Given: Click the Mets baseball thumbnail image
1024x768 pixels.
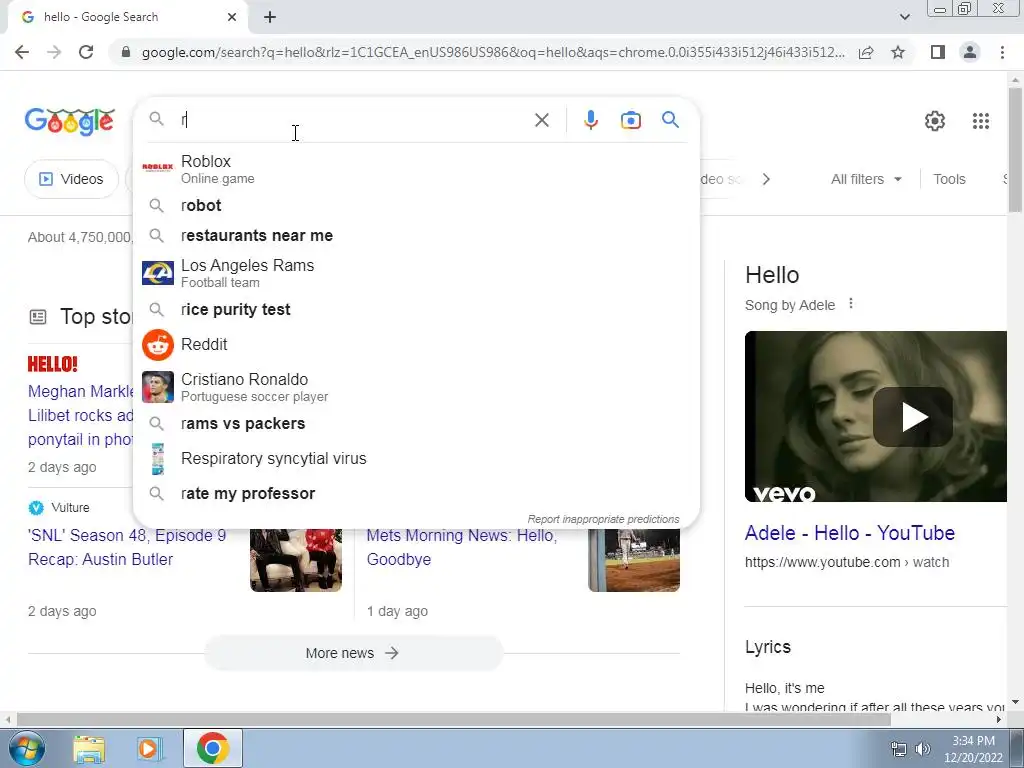Looking at the screenshot, I should (634, 560).
